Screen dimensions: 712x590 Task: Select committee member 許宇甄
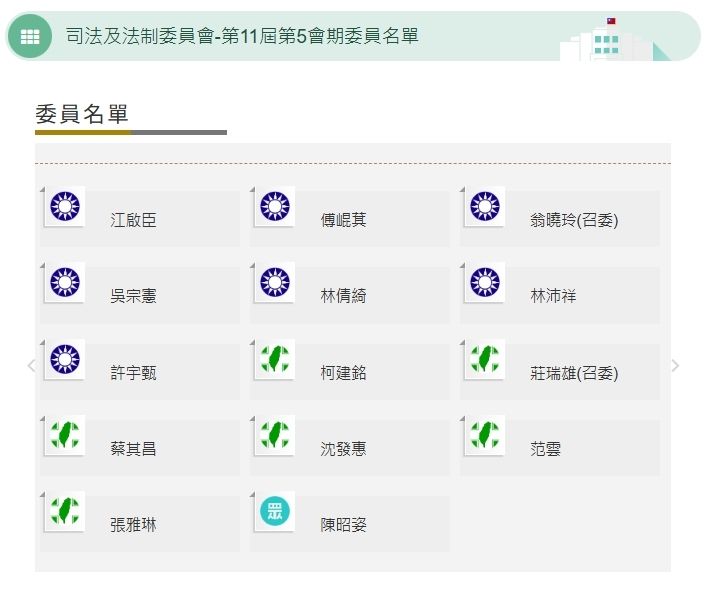click(x=133, y=373)
